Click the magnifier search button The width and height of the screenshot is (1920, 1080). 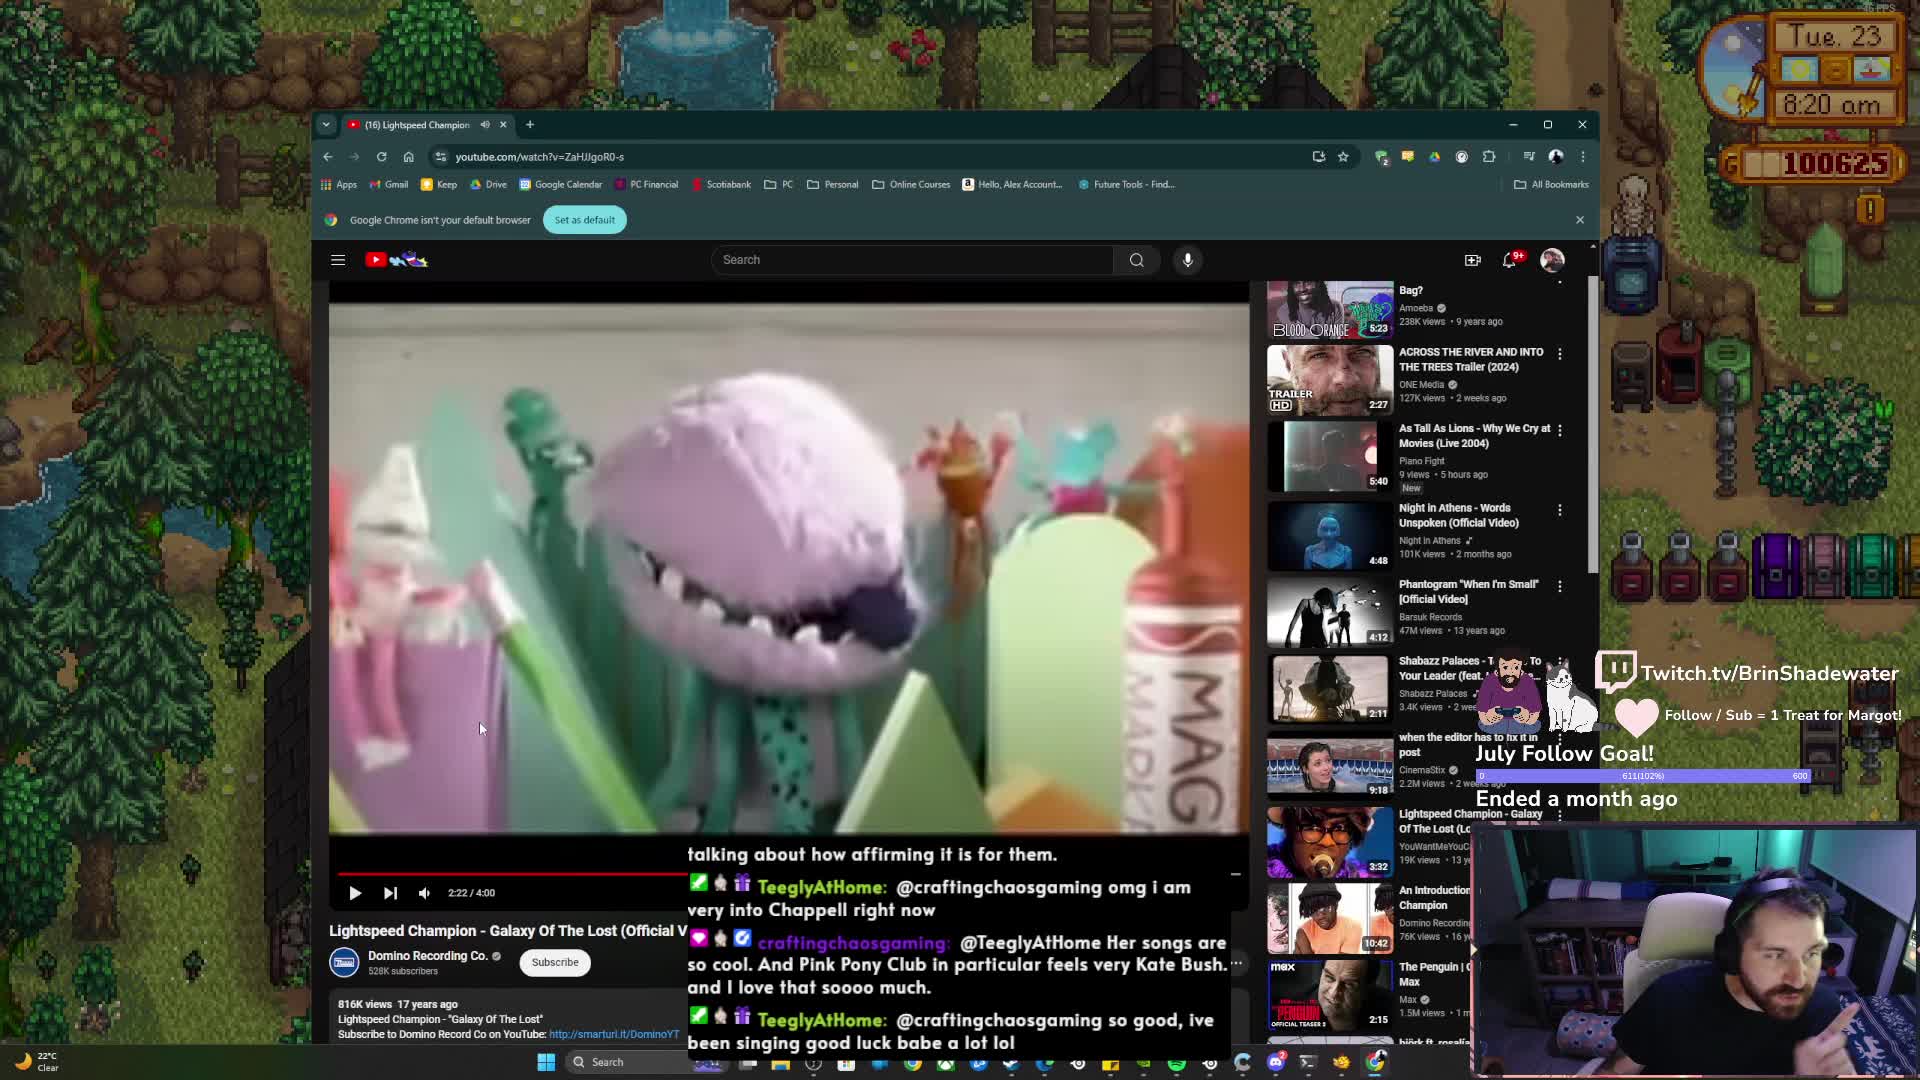(x=1137, y=260)
